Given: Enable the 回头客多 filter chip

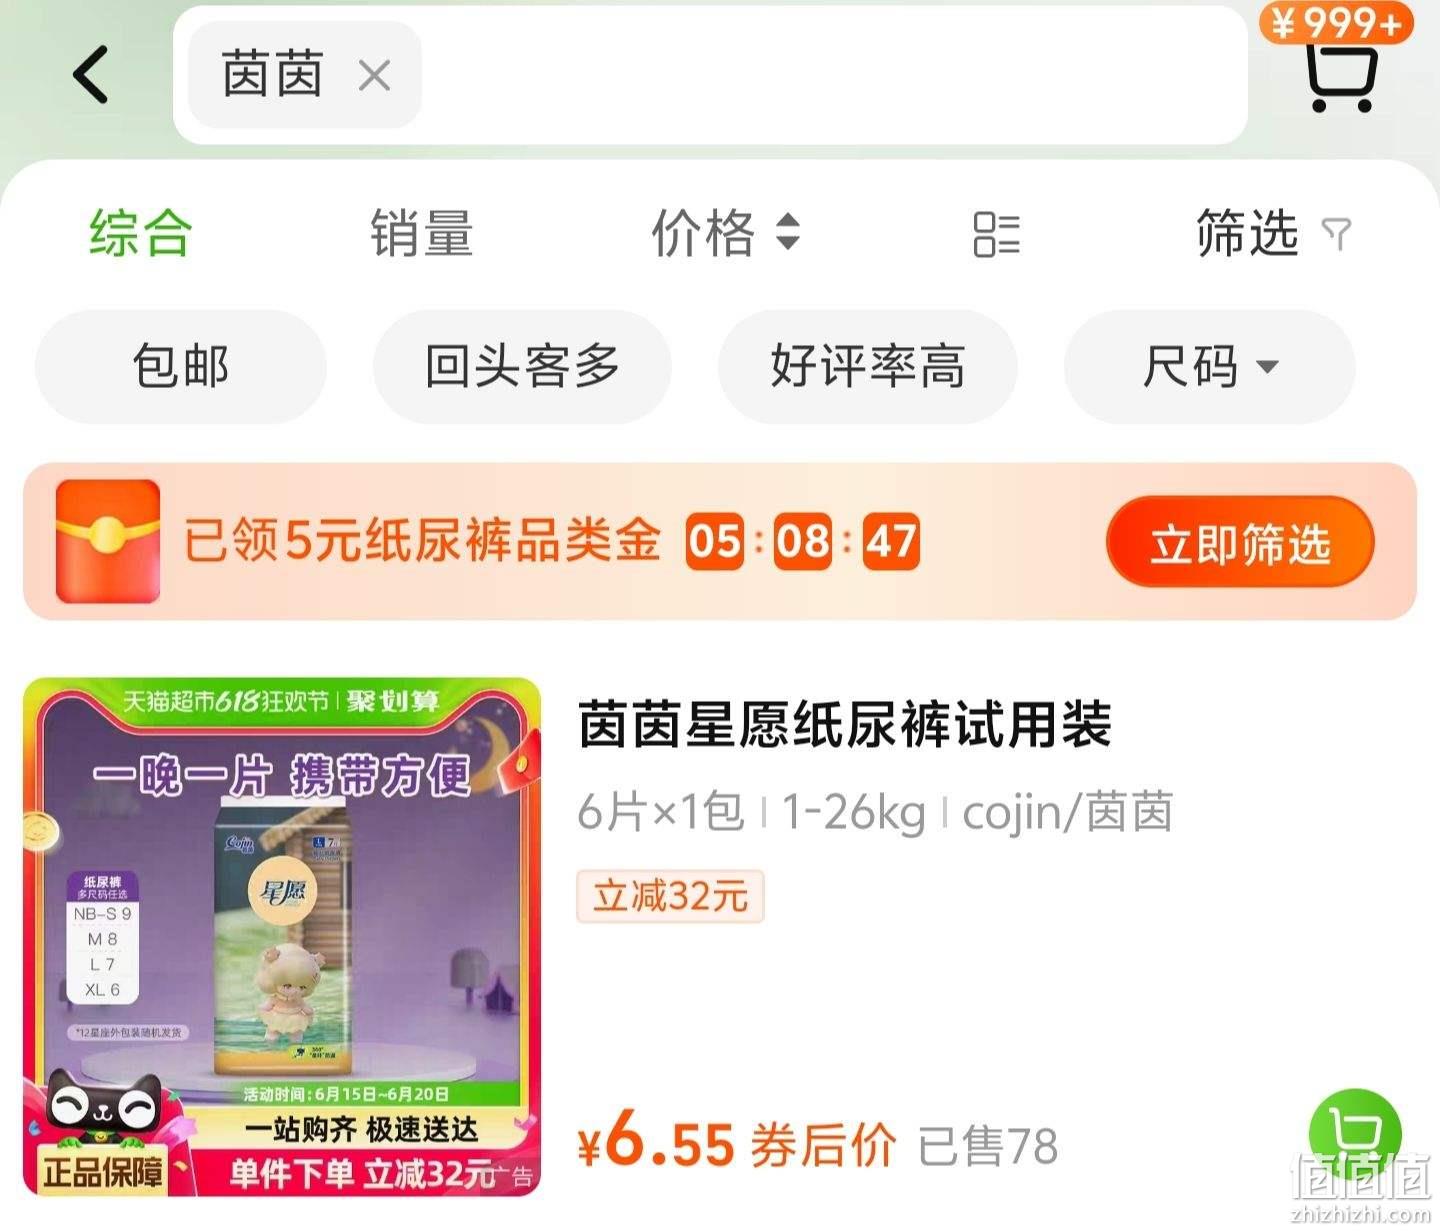Looking at the screenshot, I should [x=522, y=366].
